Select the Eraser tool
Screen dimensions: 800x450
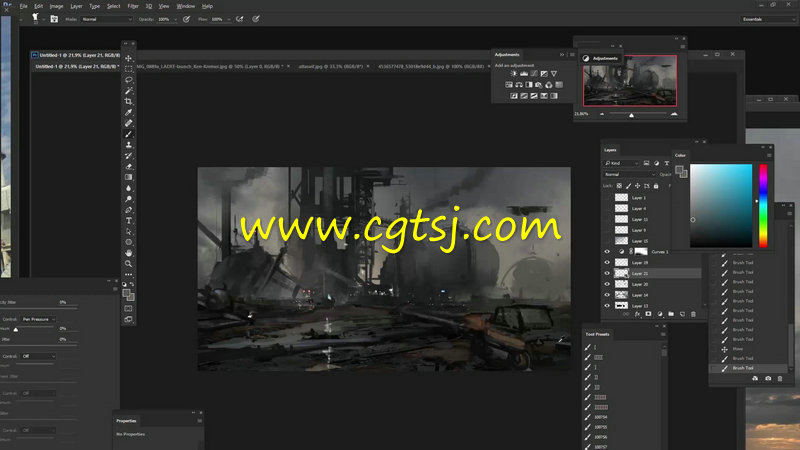click(x=129, y=166)
